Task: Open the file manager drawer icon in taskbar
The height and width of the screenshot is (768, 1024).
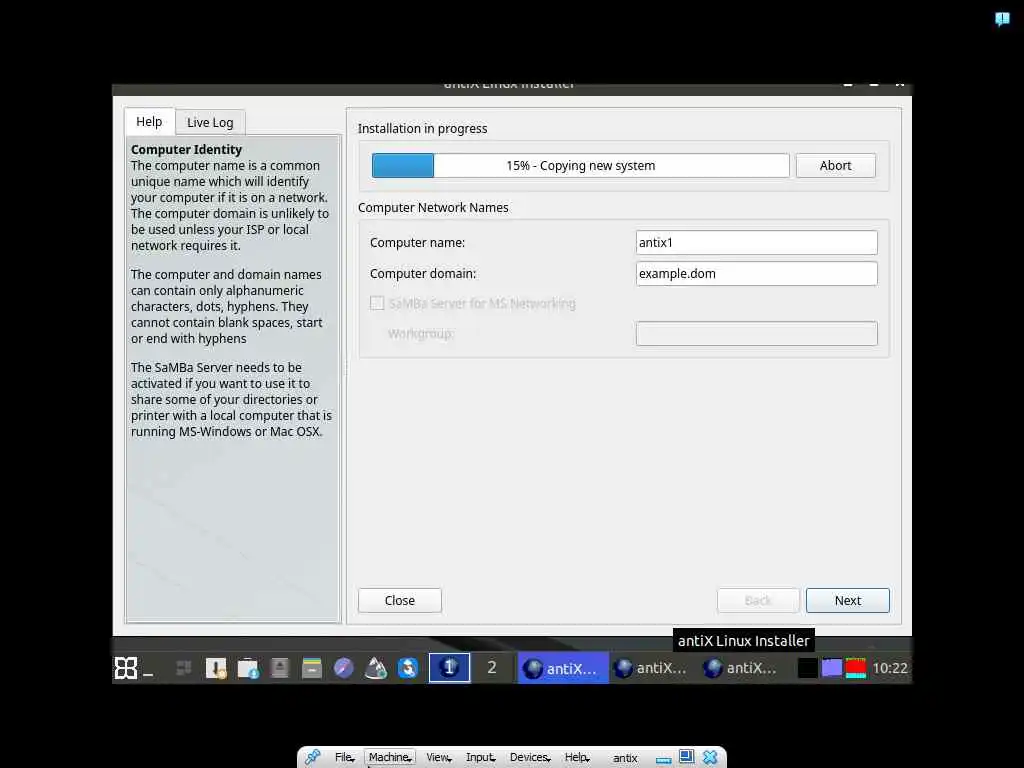Action: click(x=216, y=667)
